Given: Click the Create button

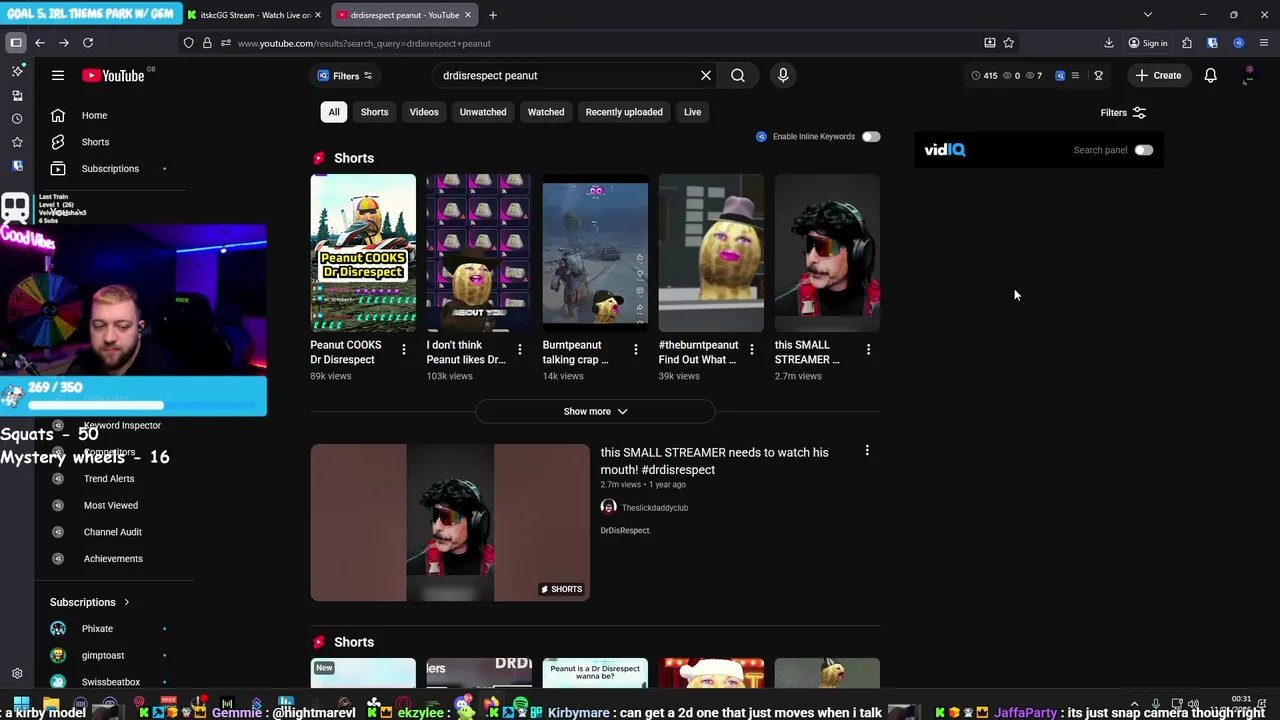Looking at the screenshot, I should [x=1158, y=75].
